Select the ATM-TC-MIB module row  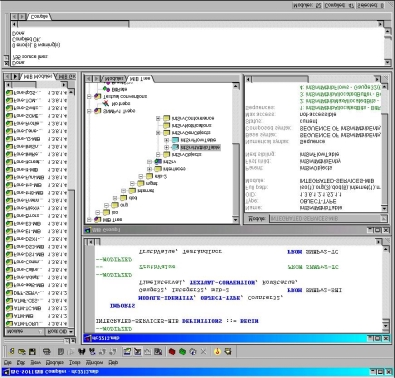37,308
